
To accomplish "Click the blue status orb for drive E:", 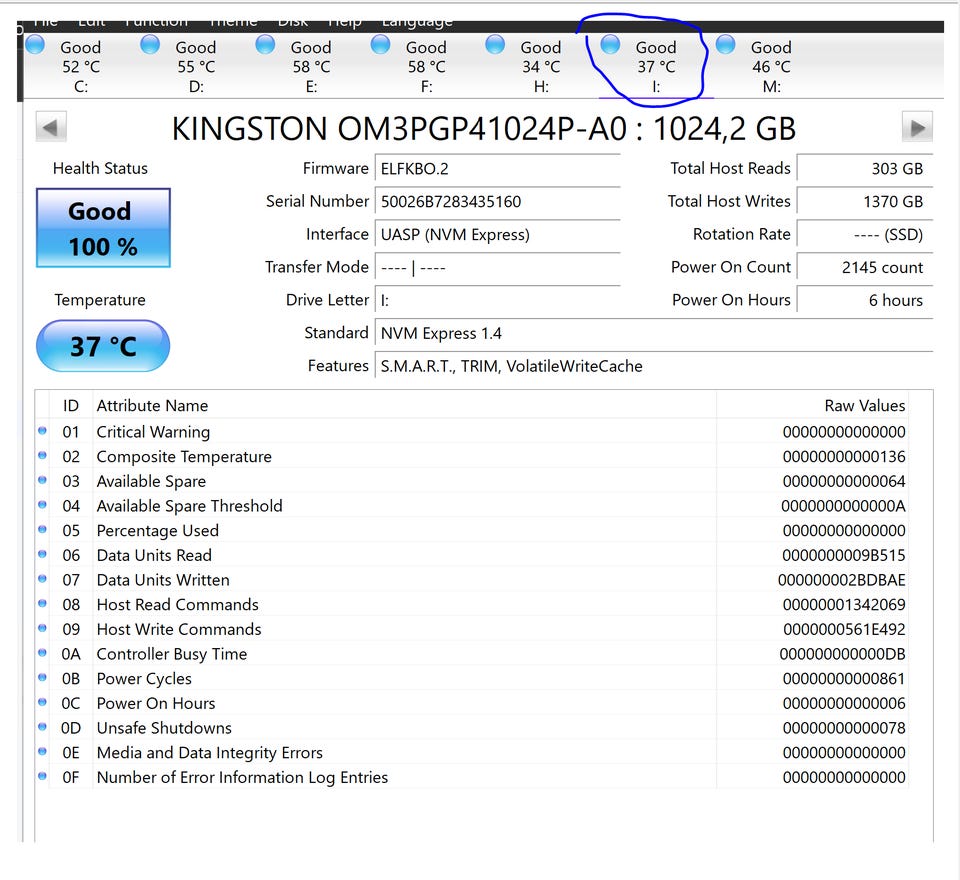I will click(265, 45).
